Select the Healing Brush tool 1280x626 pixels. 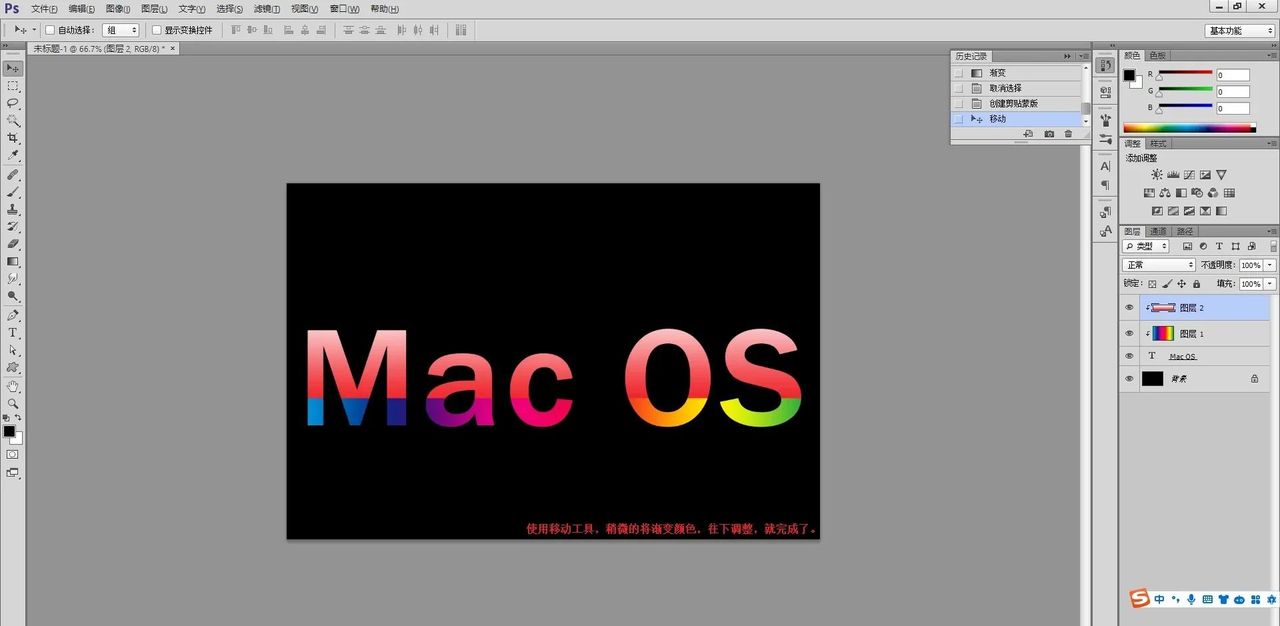[13, 175]
